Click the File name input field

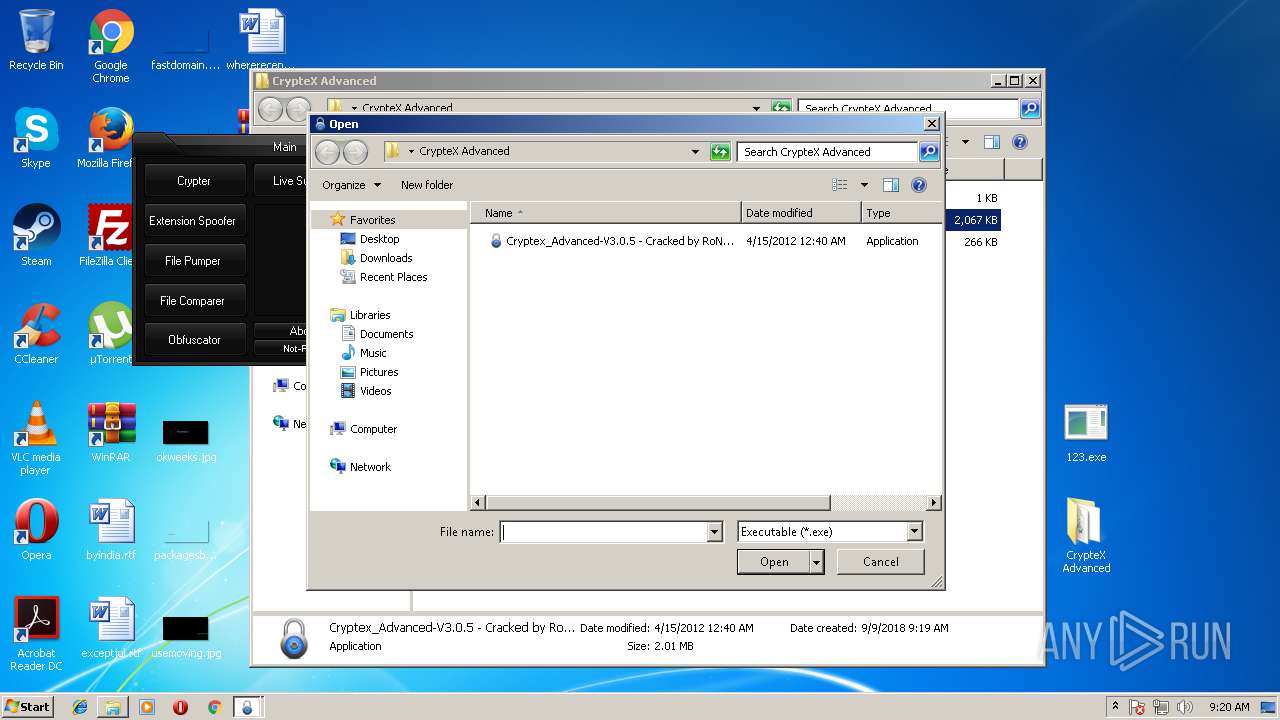(x=603, y=532)
